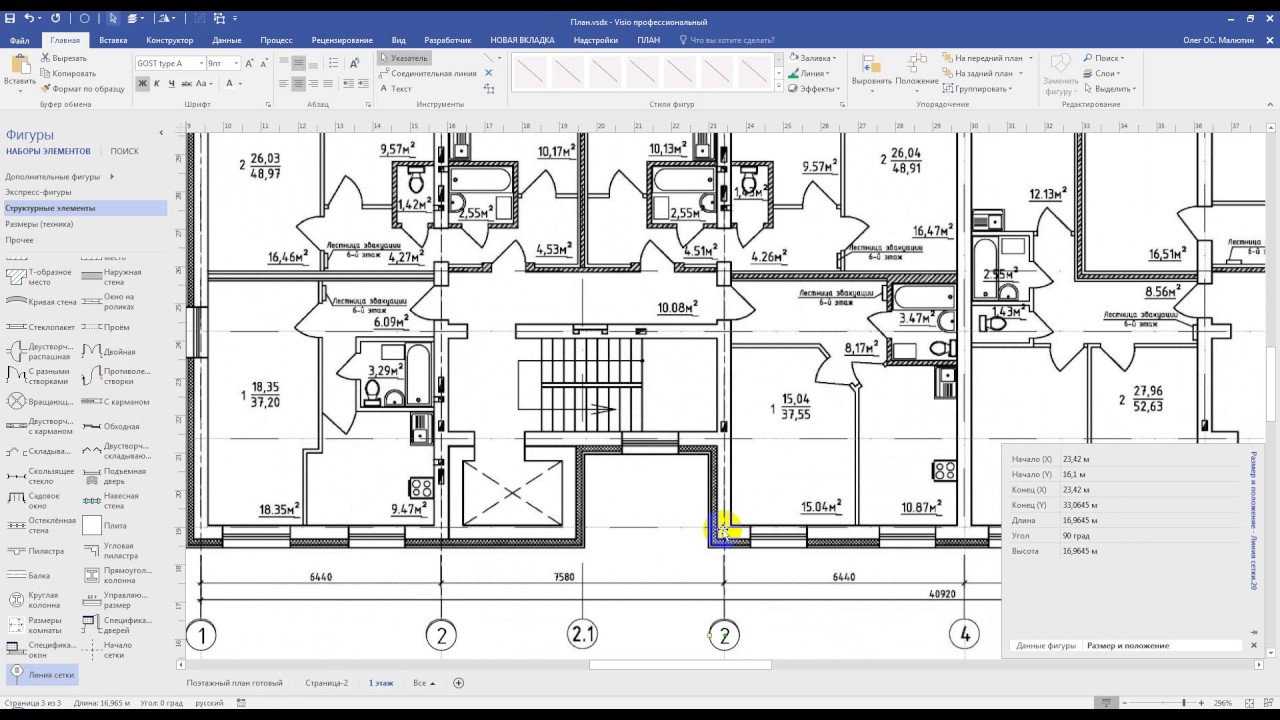1280x720 pixels.
Task: Toggle italic (К) formatting
Action: coord(157,83)
